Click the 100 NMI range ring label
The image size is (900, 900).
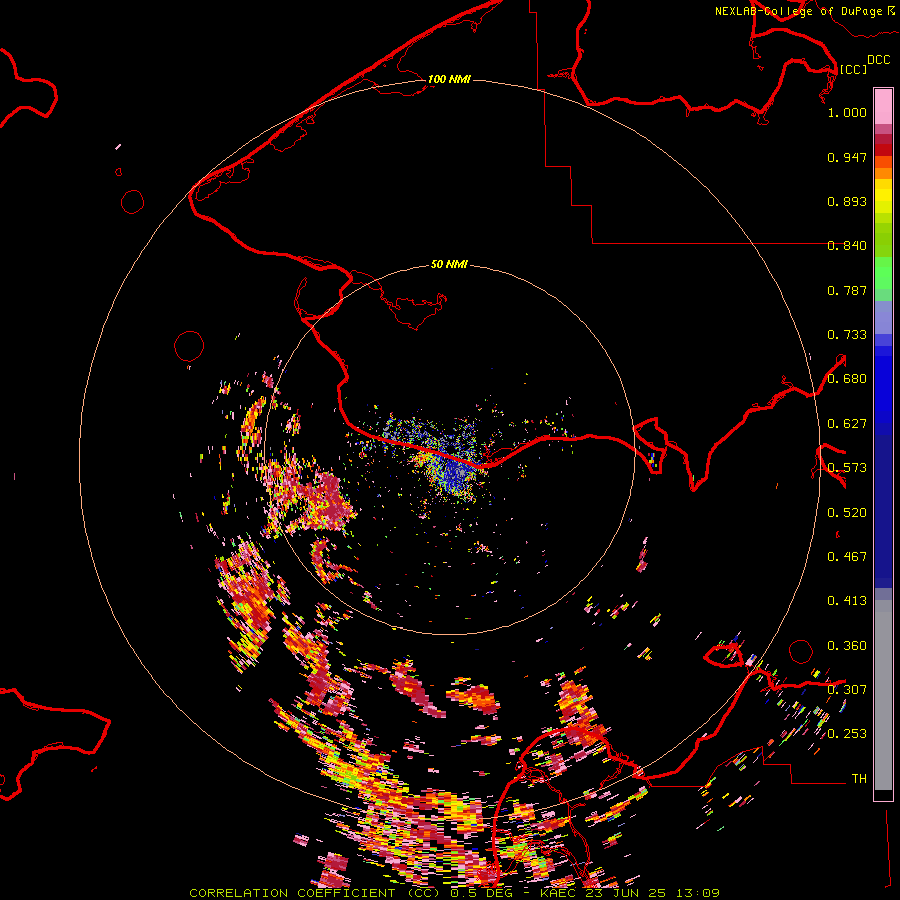(449, 79)
